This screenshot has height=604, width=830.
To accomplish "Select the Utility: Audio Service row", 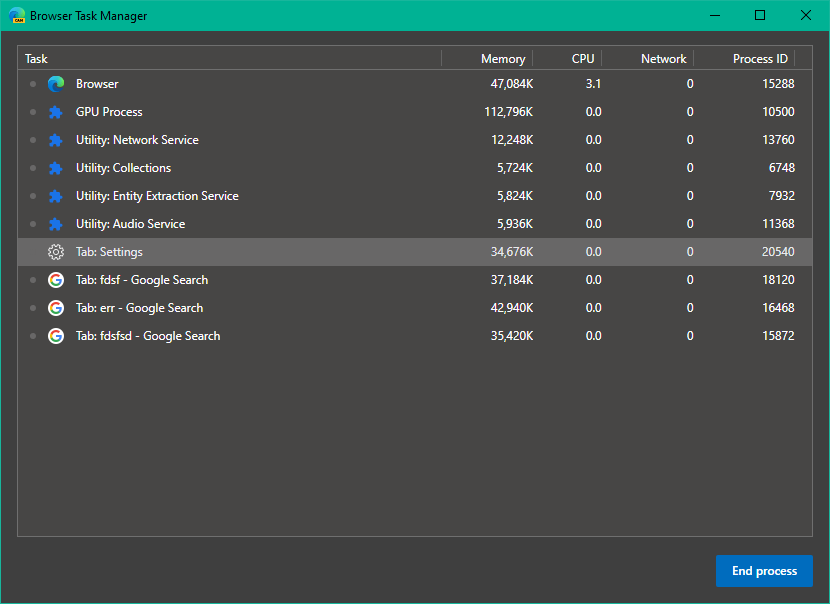I will pos(415,224).
